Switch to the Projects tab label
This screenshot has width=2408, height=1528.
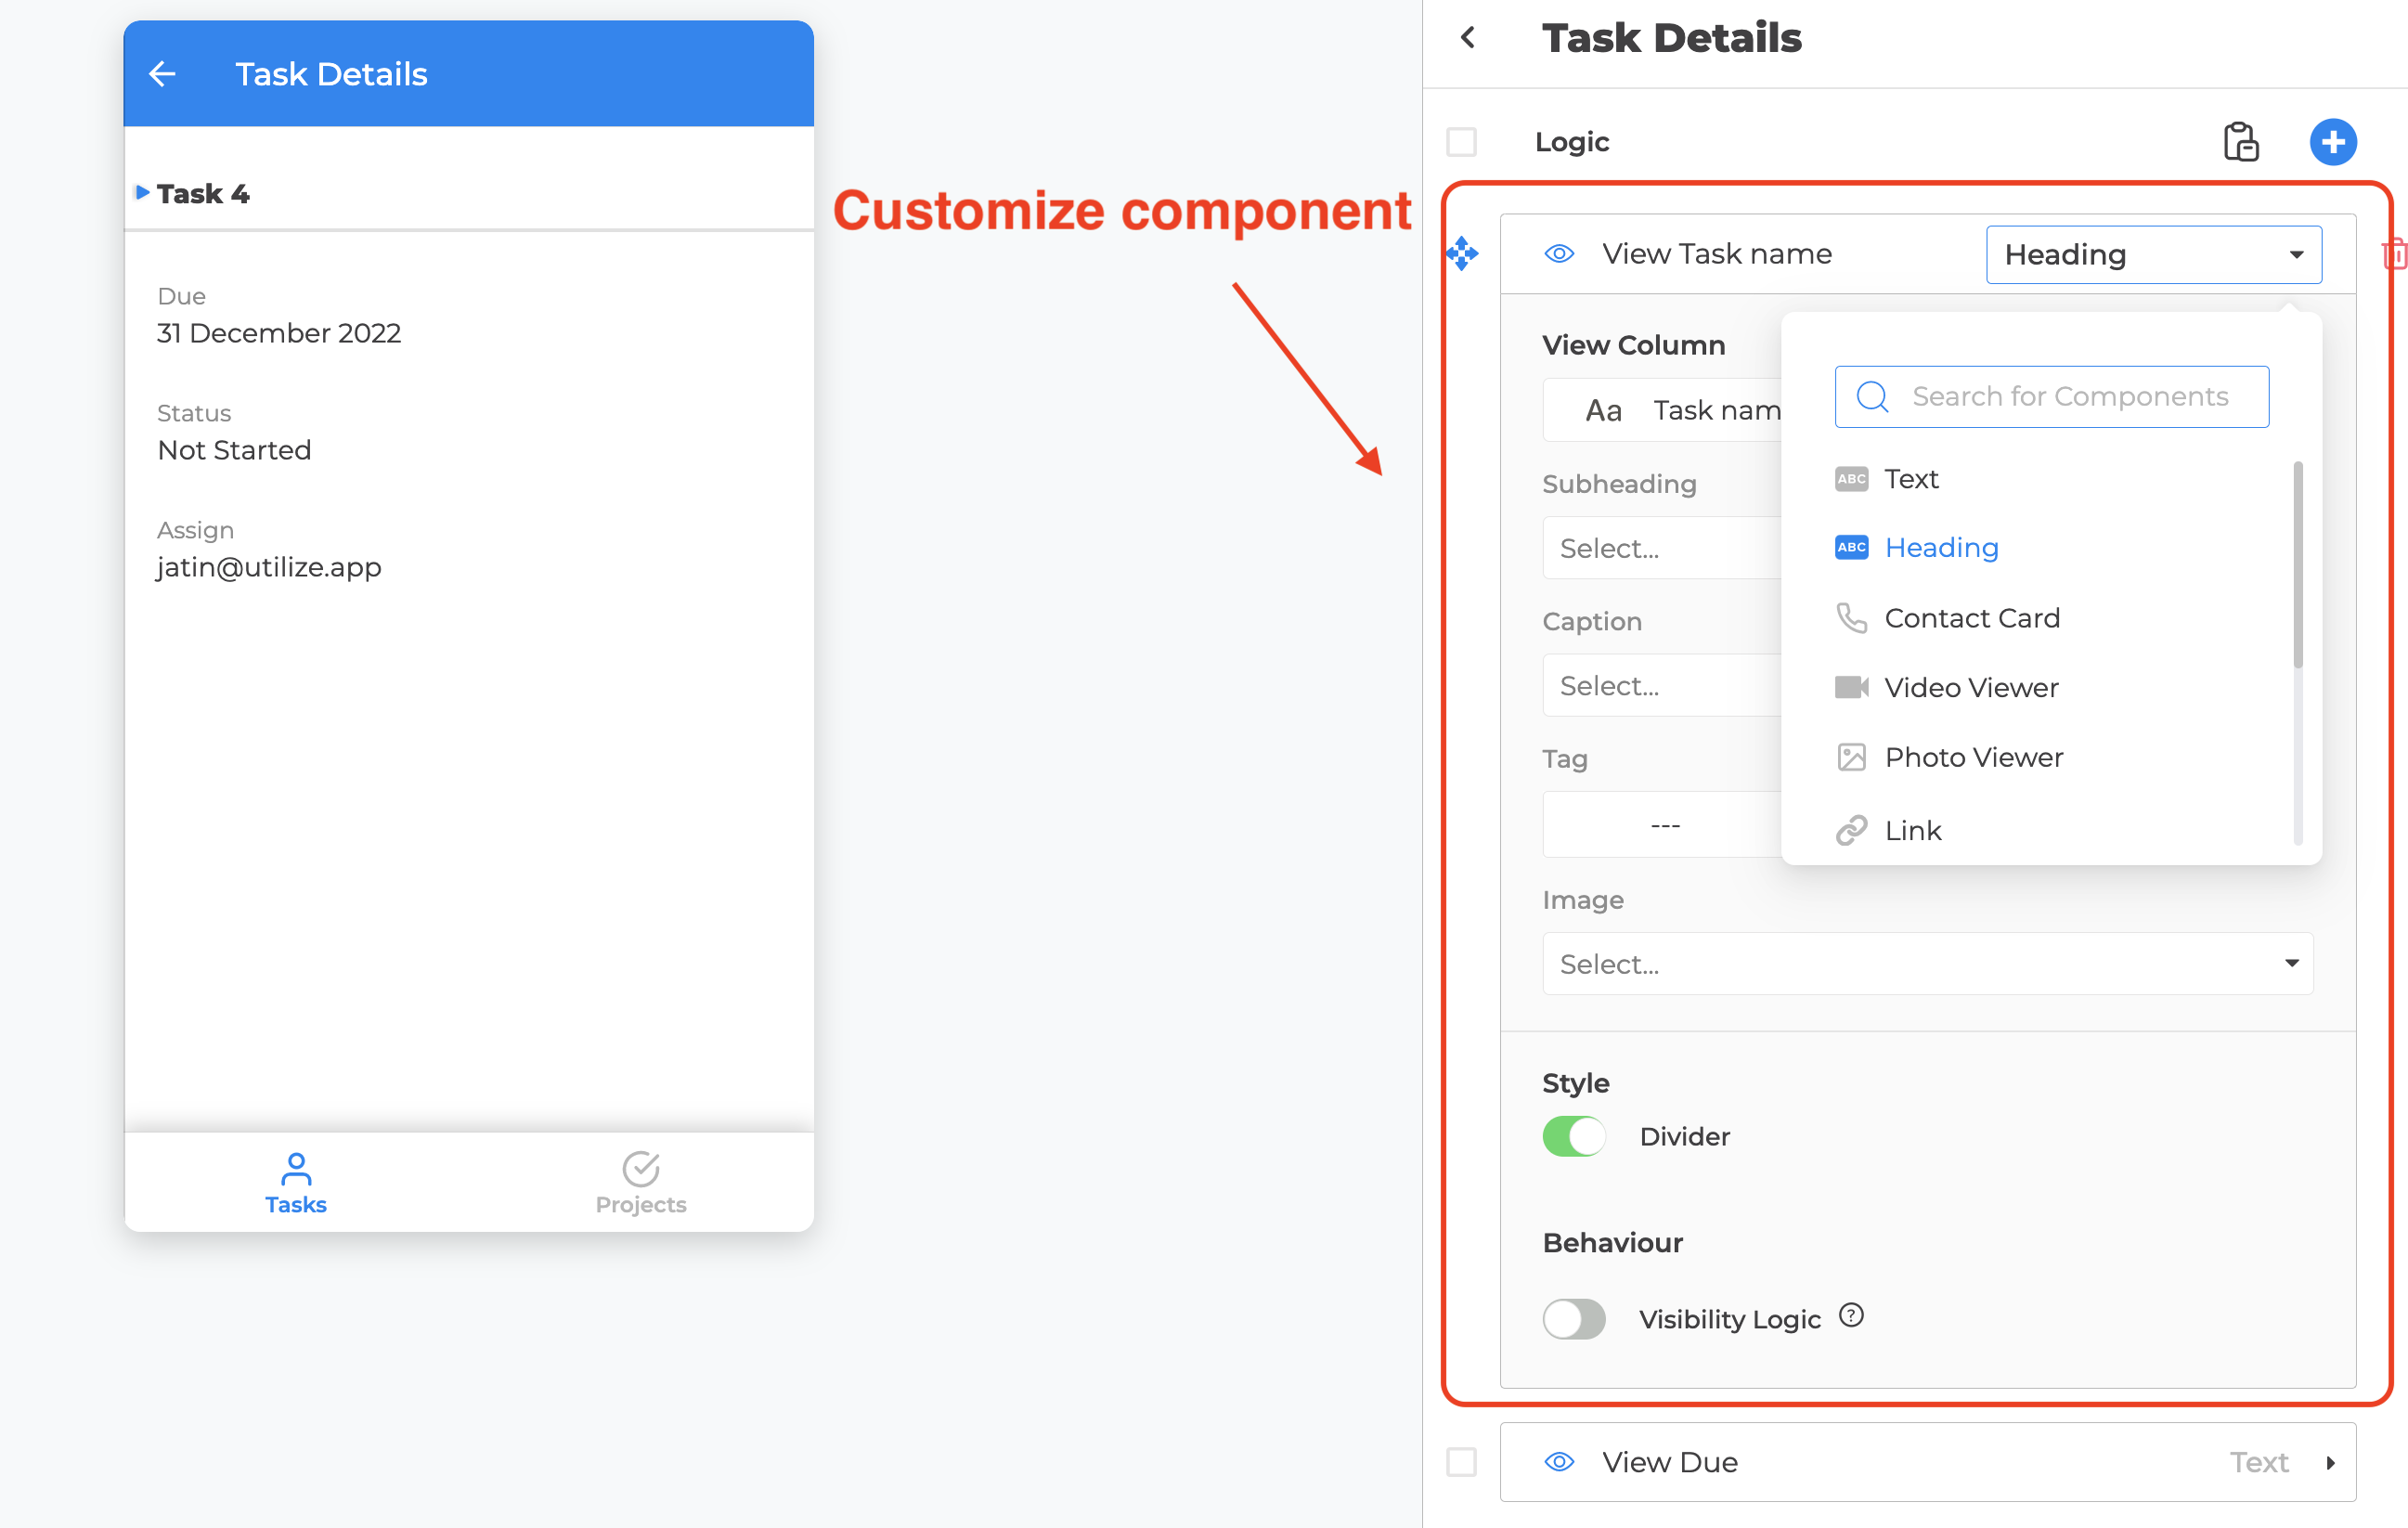641,1204
